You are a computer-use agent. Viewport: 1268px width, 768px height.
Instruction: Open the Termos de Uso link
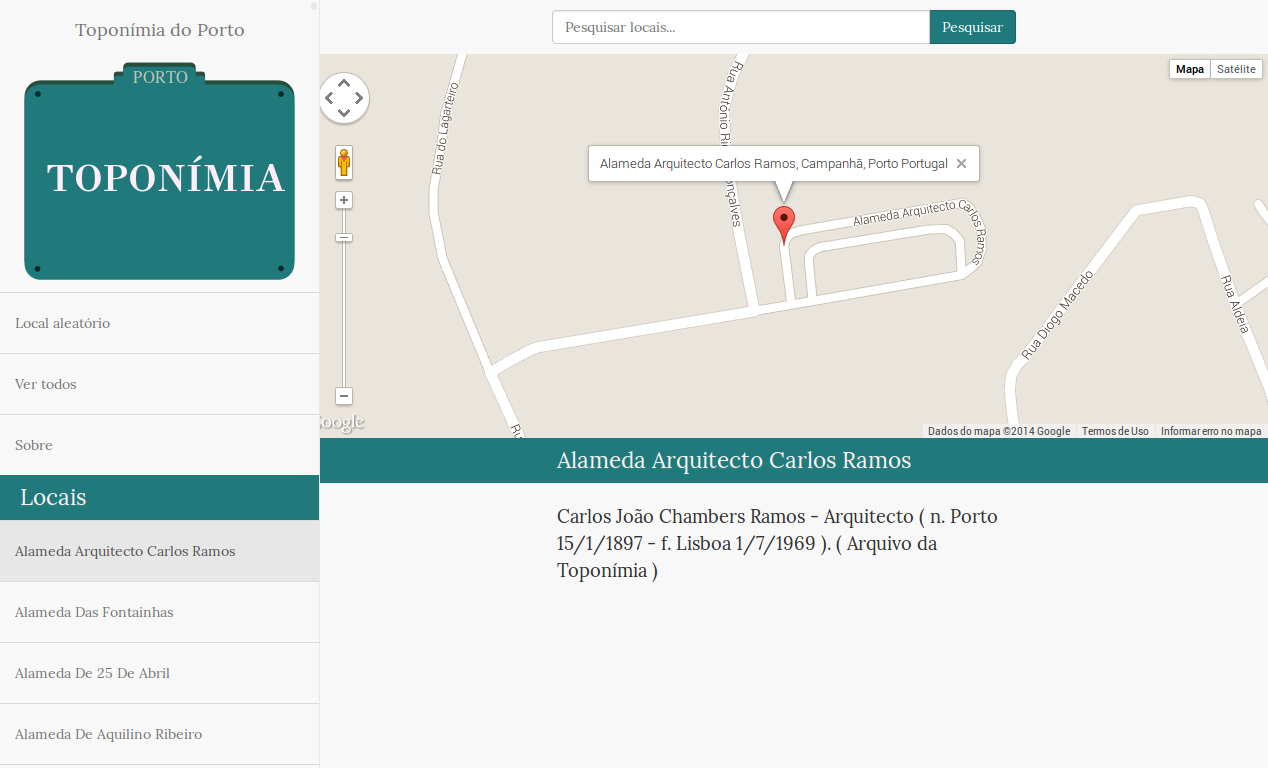pyautogui.click(x=1115, y=432)
